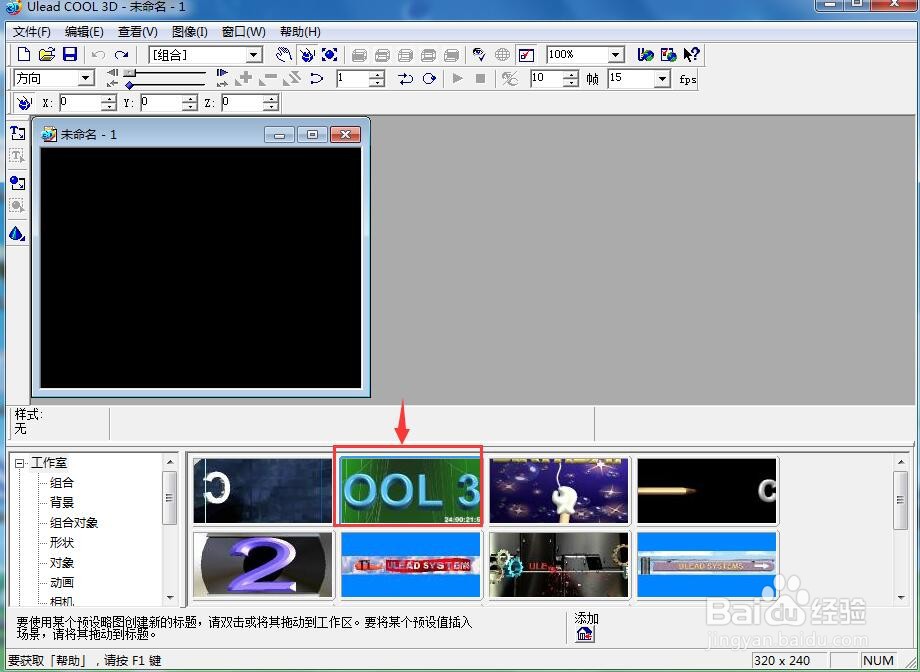Open the 文件(F) menu
The height and width of the screenshot is (672, 920).
tap(32, 32)
